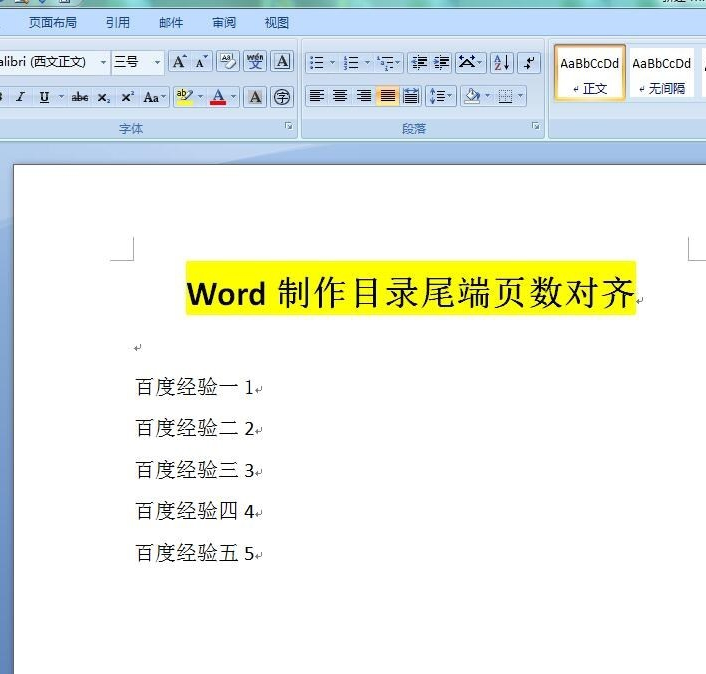The height and width of the screenshot is (674, 706).
Task: Center the text alignment
Action: point(340,96)
